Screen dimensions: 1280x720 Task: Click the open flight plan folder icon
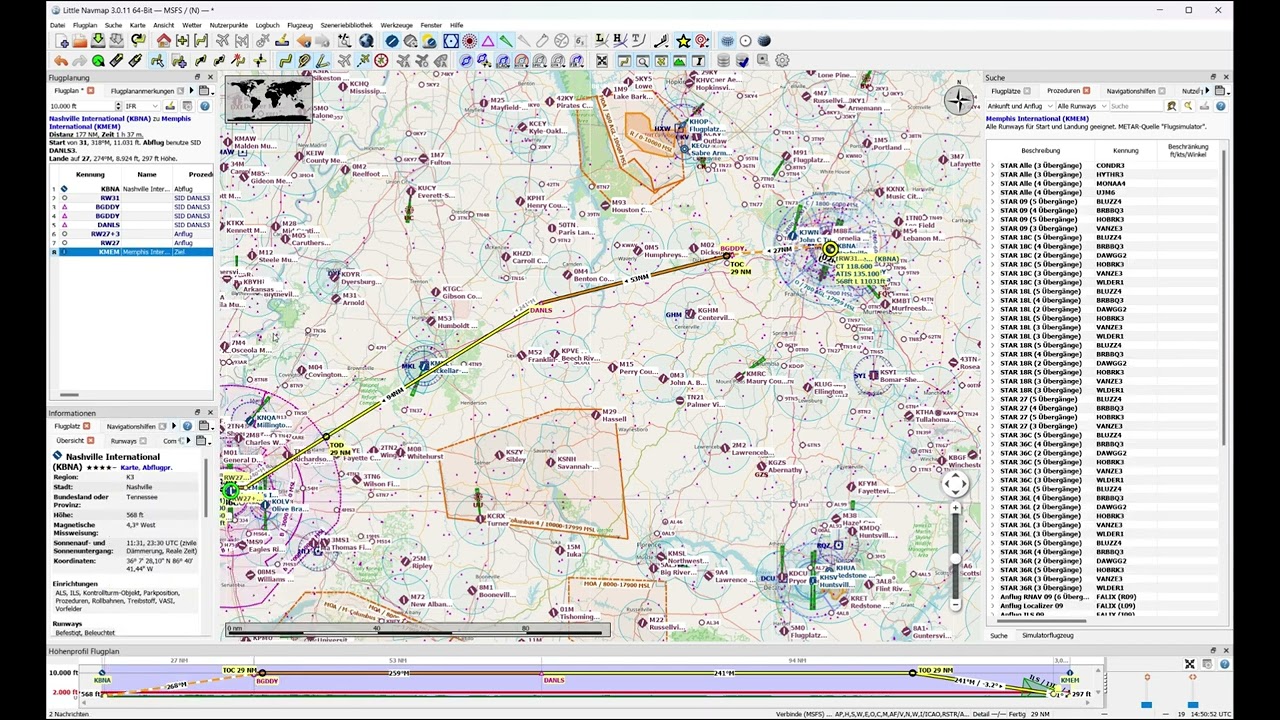tap(79, 41)
